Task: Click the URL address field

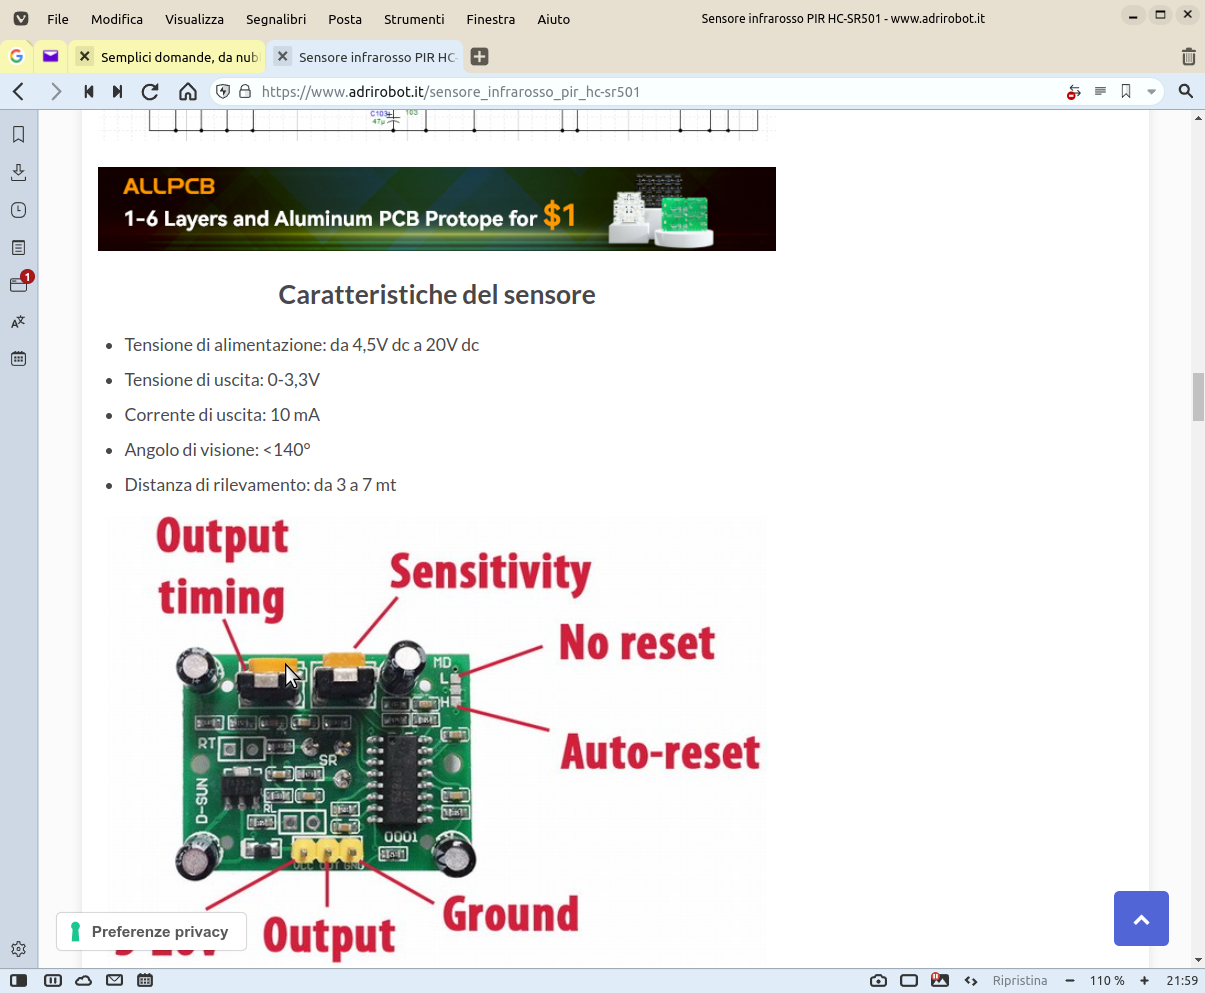Action: click(x=660, y=92)
